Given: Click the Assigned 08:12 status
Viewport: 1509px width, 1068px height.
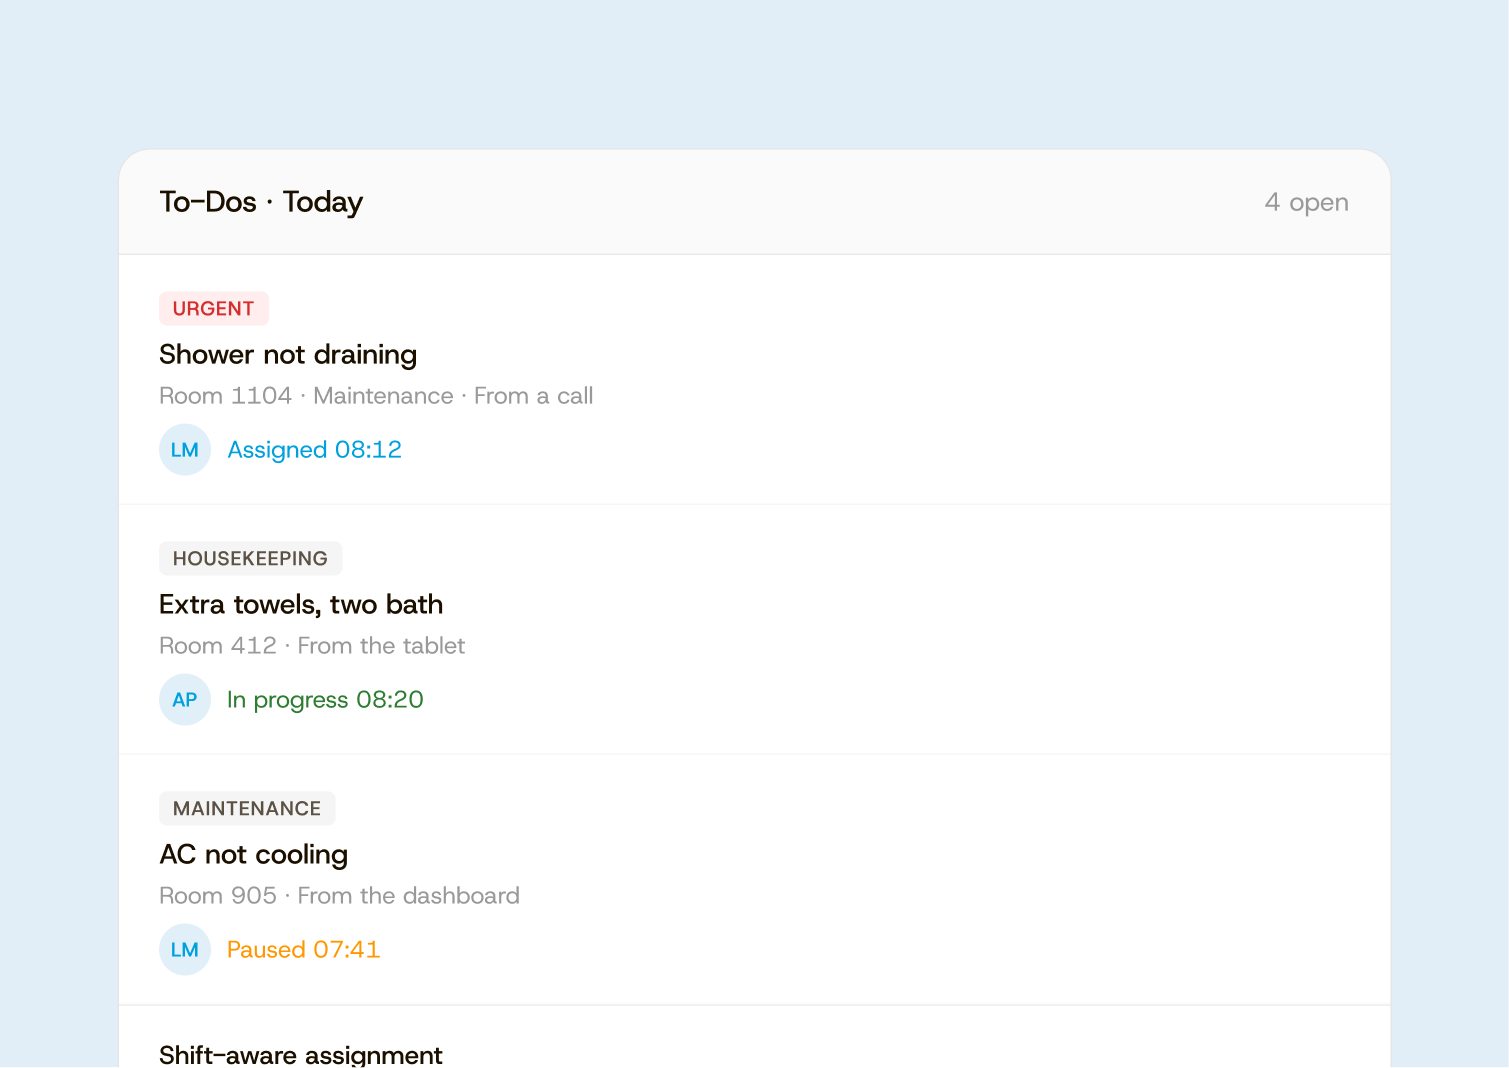Looking at the screenshot, I should pyautogui.click(x=314, y=450).
